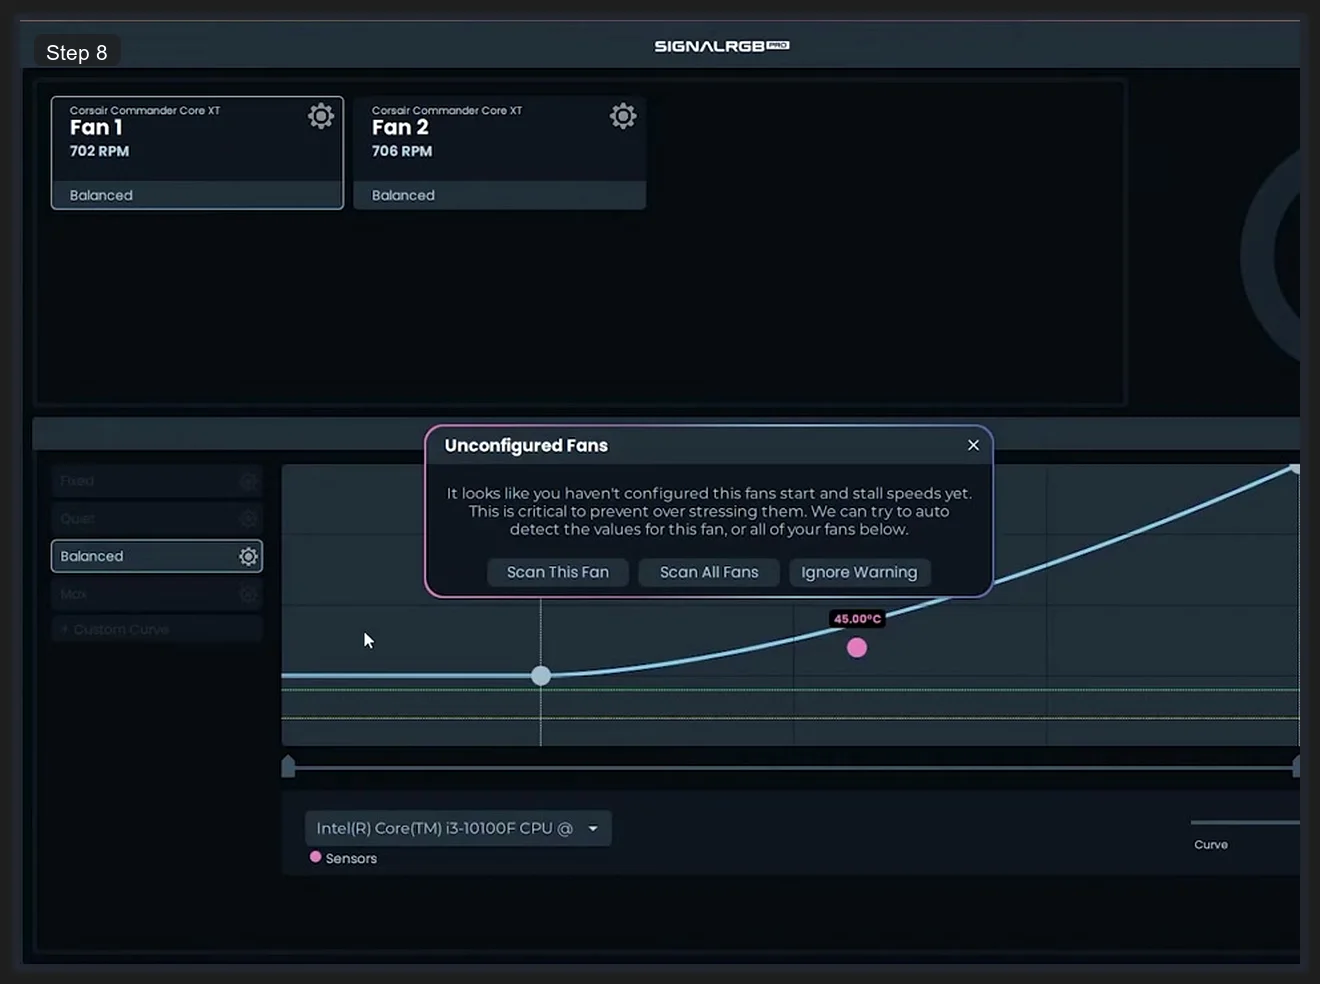Image resolution: width=1320 pixels, height=984 pixels.
Task: Choose the Max fan profile
Action: [140, 595]
